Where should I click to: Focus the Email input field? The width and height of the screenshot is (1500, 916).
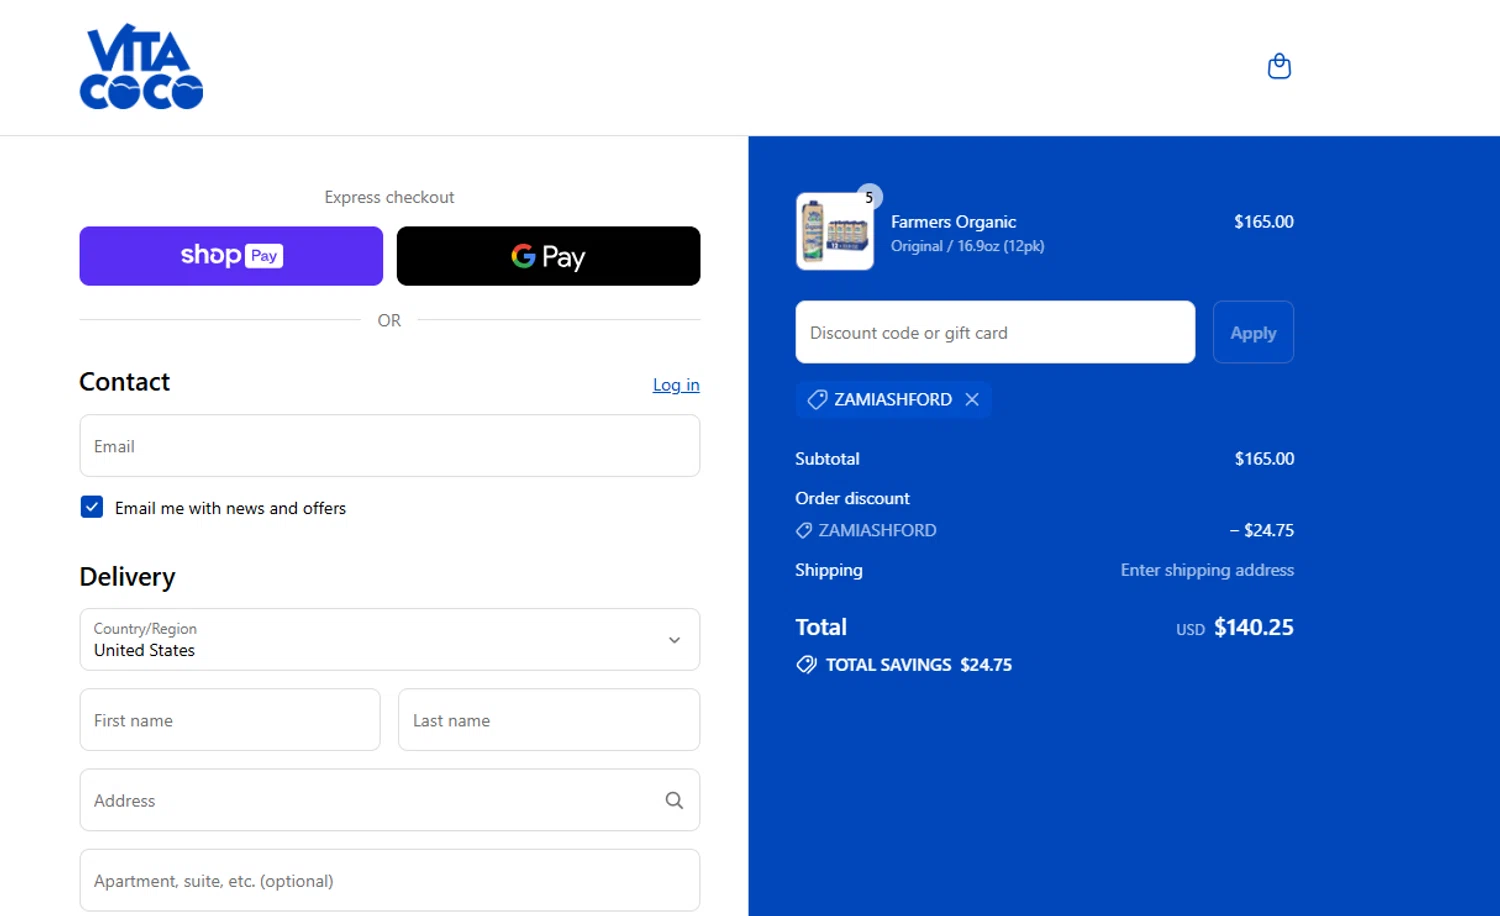click(390, 446)
